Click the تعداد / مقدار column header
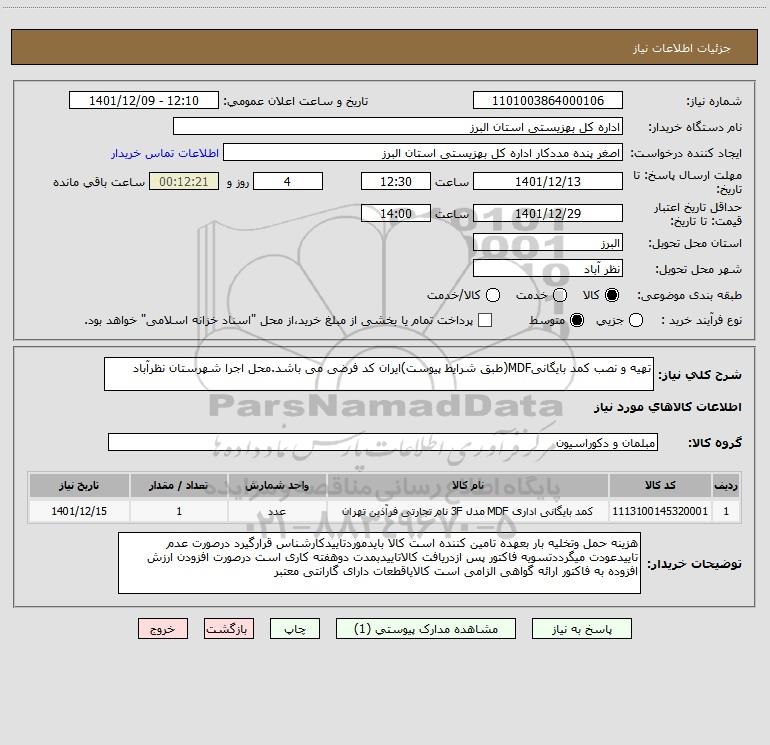770x745 pixels. 179,485
